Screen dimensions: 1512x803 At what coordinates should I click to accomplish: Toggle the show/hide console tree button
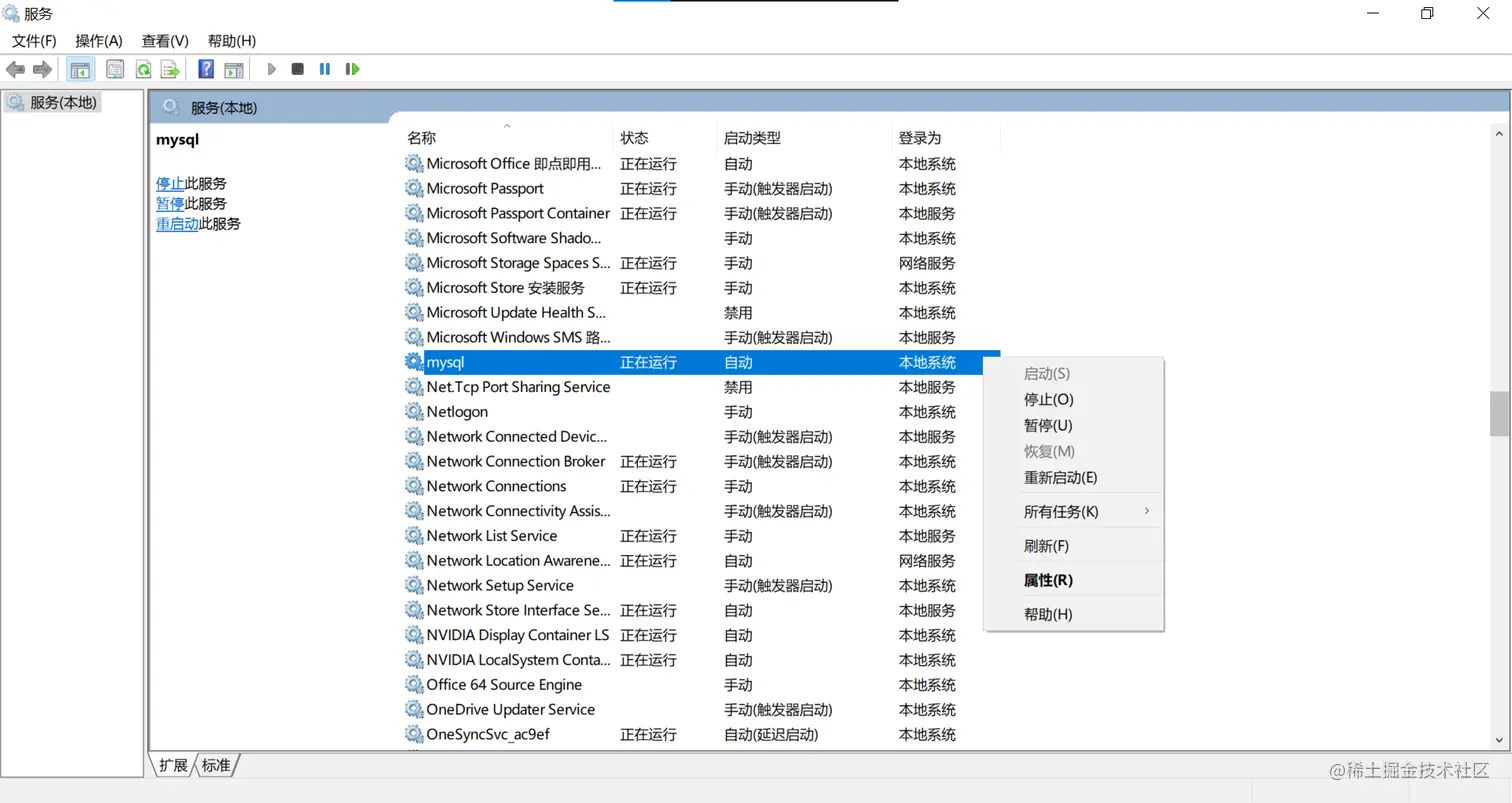pyautogui.click(x=80, y=69)
